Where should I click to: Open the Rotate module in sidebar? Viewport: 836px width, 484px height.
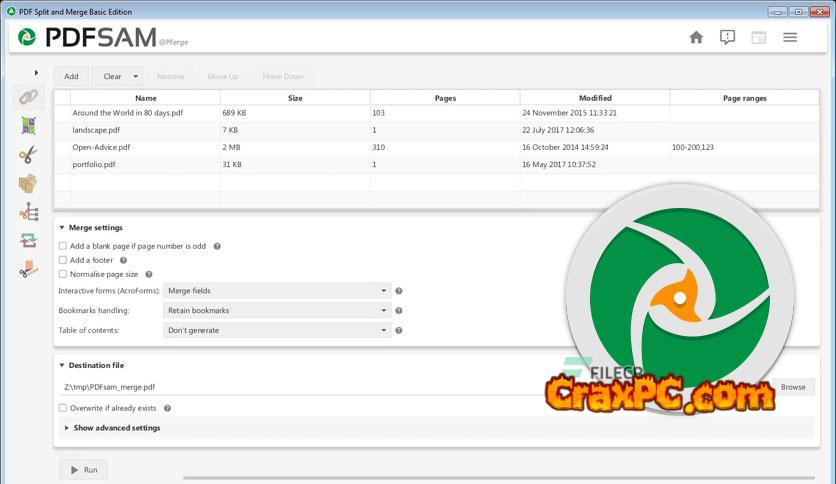tap(27, 240)
